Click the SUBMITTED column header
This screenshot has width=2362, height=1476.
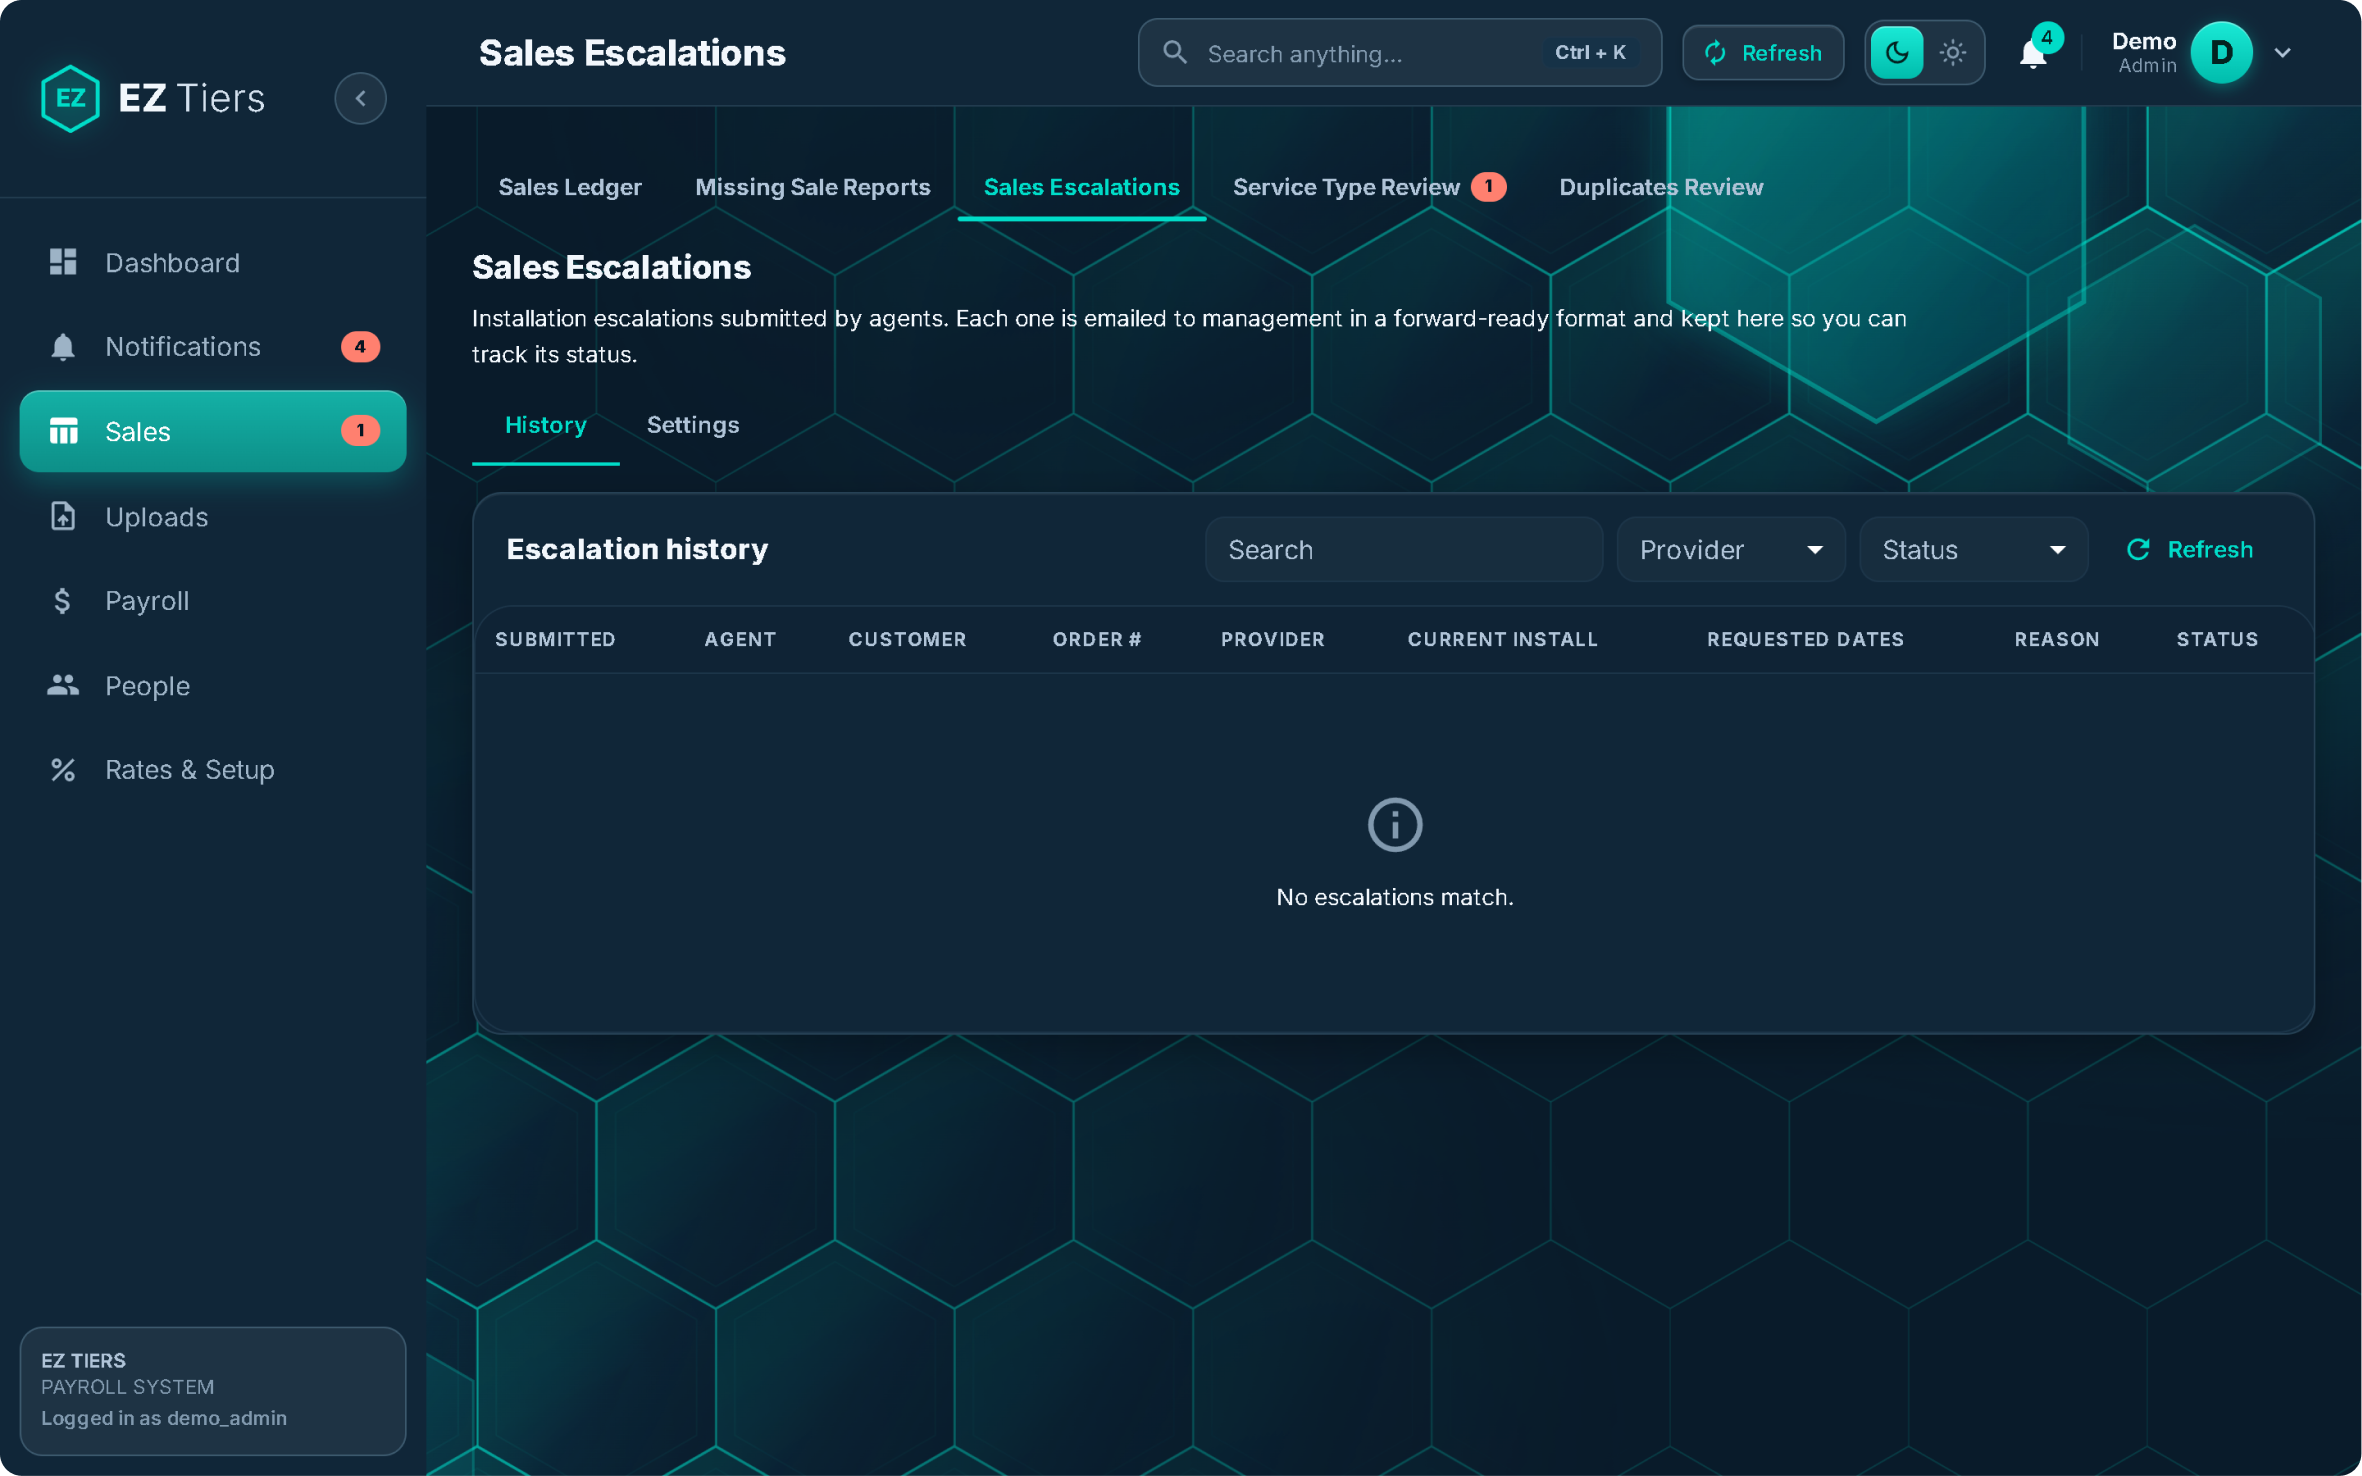555,639
